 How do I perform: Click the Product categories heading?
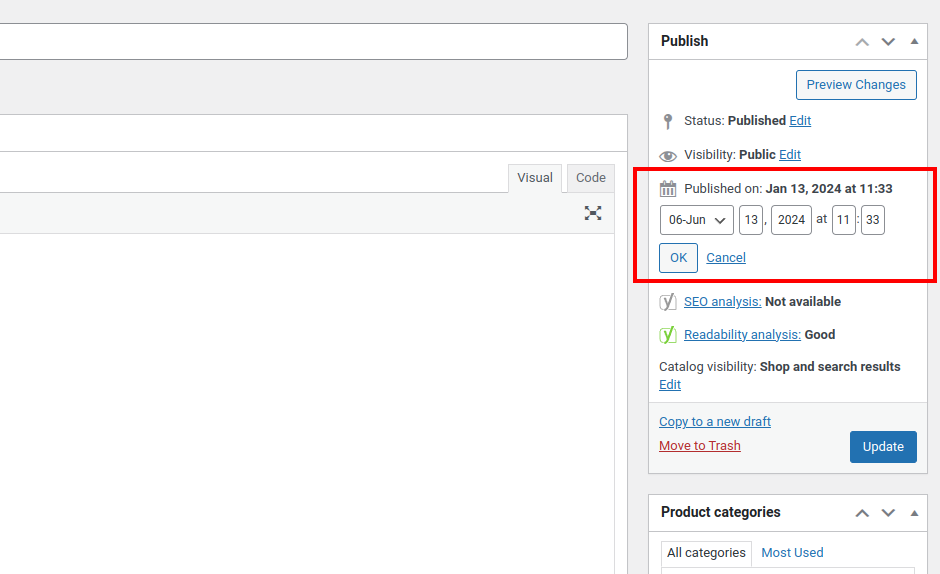pos(721,512)
